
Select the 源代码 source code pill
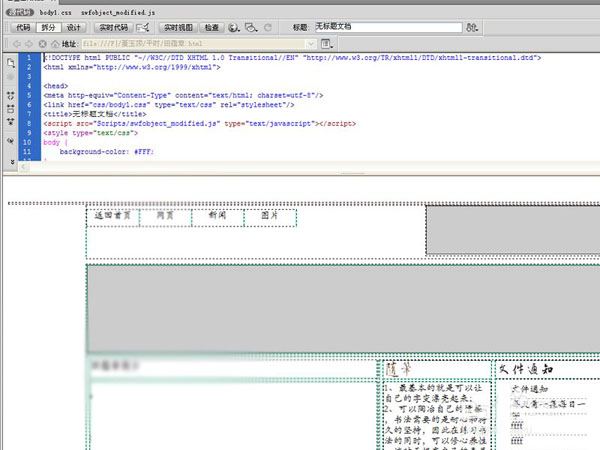(20, 12)
